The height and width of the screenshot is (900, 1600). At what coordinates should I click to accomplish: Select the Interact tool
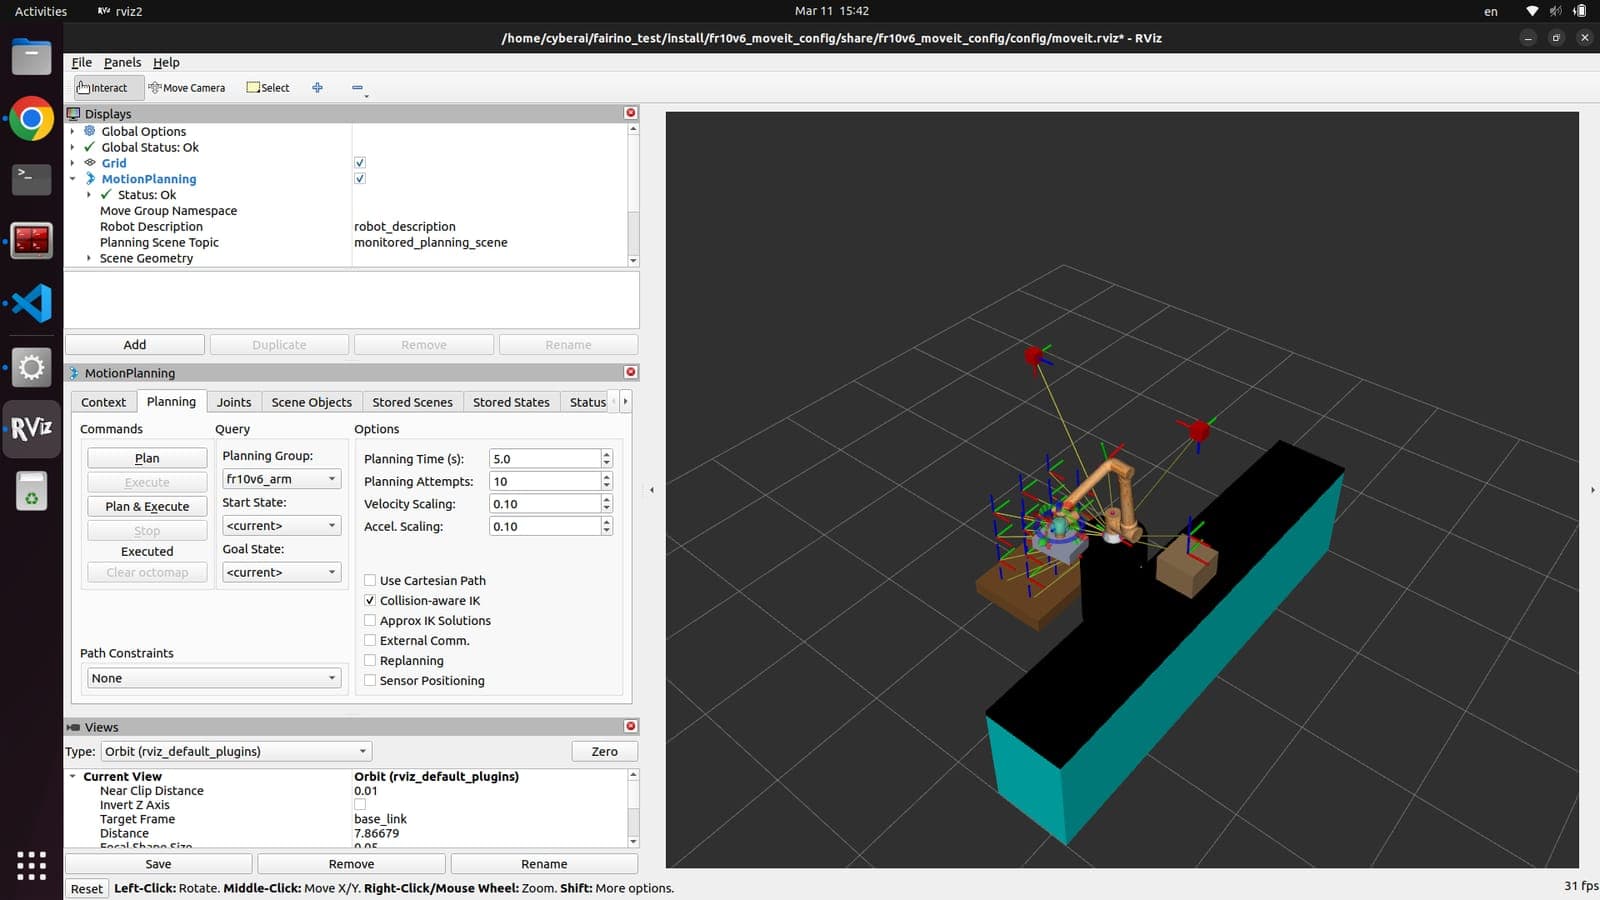[x=103, y=88]
